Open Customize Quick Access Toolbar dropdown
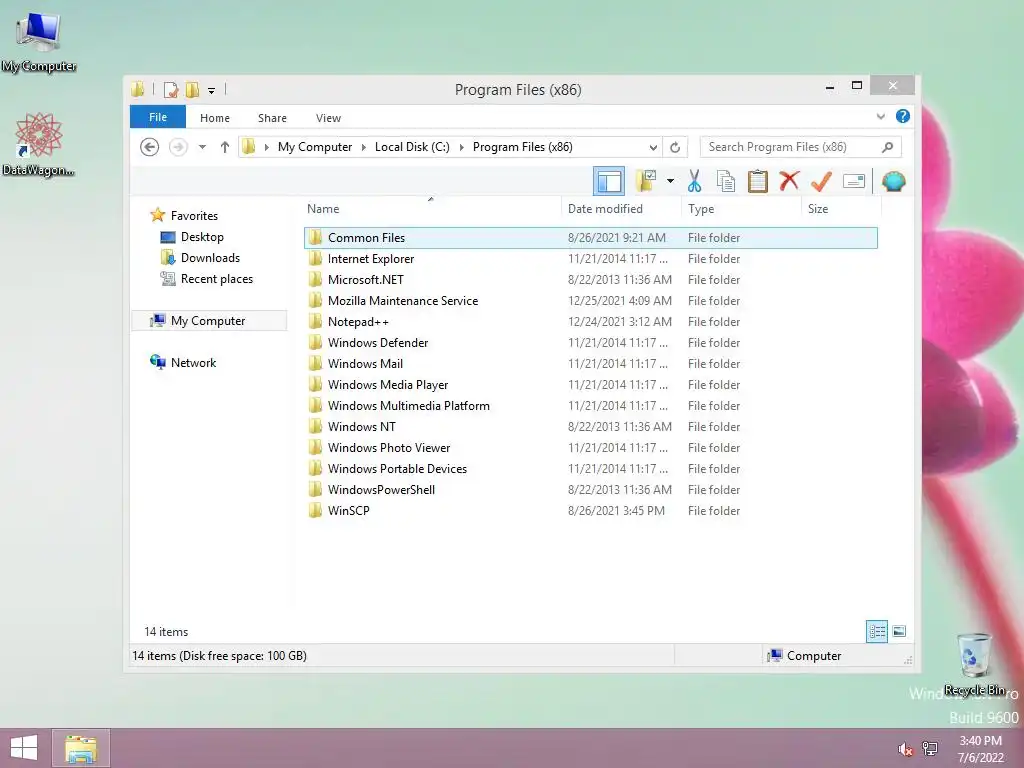The width and height of the screenshot is (1024, 768). click(212, 90)
